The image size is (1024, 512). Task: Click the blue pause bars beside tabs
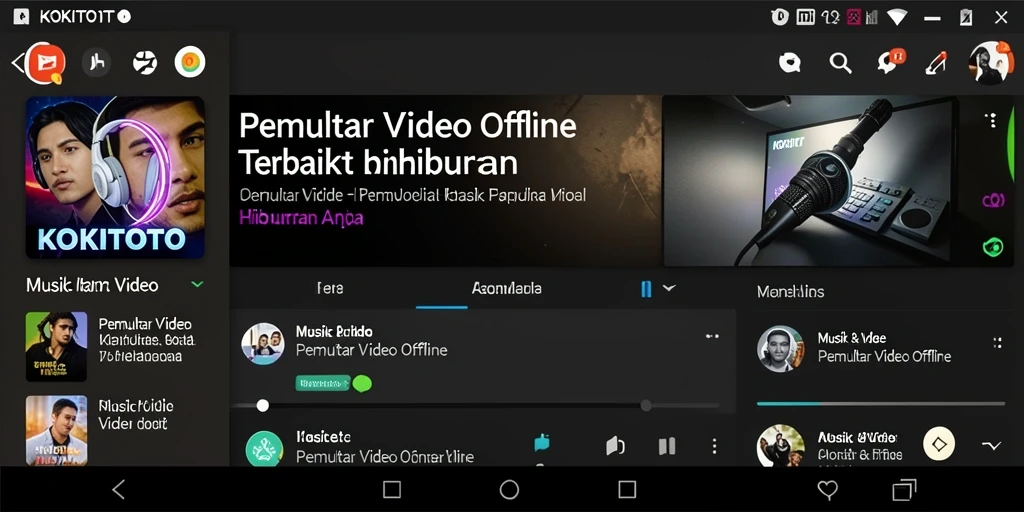(x=646, y=289)
